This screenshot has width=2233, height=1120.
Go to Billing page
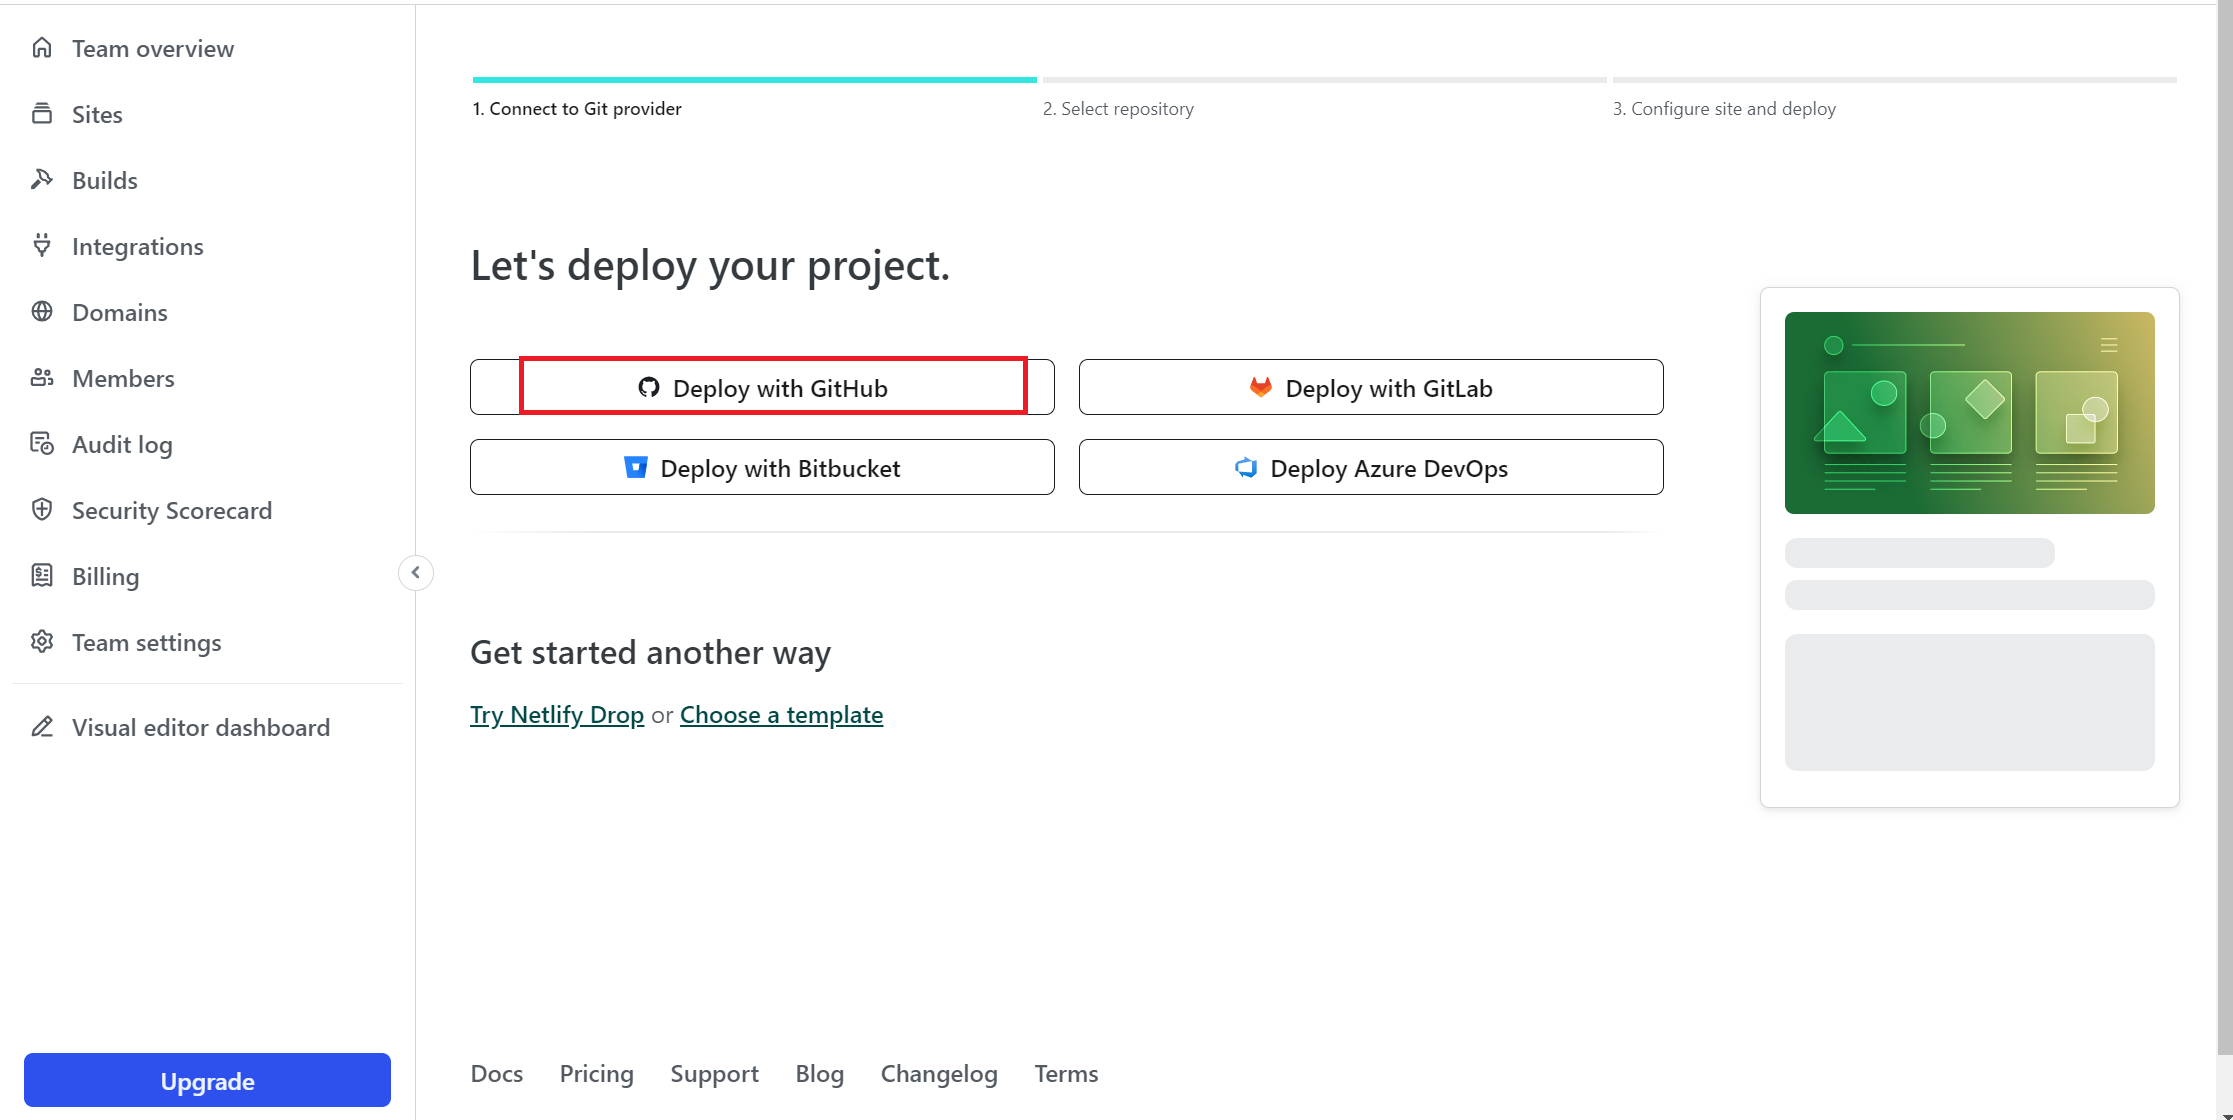pos(105,576)
